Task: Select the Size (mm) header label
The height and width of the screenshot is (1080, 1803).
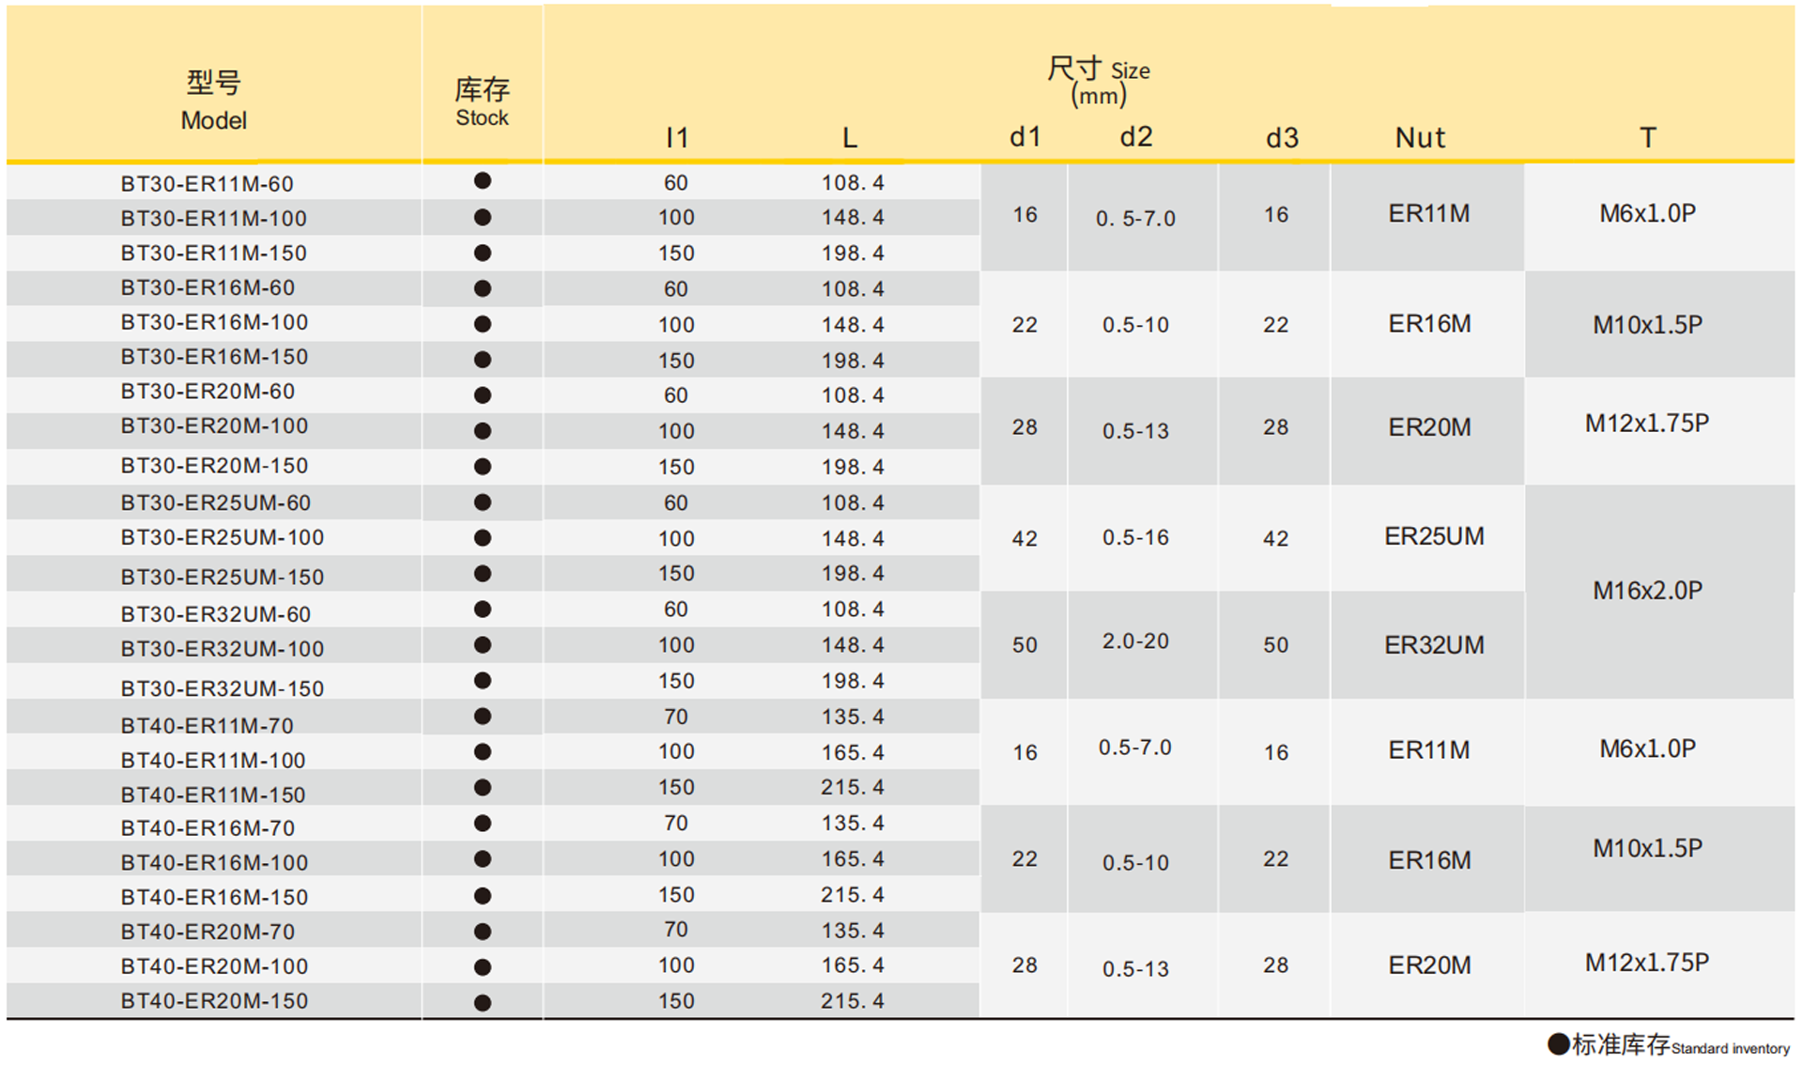Action: click(1098, 82)
